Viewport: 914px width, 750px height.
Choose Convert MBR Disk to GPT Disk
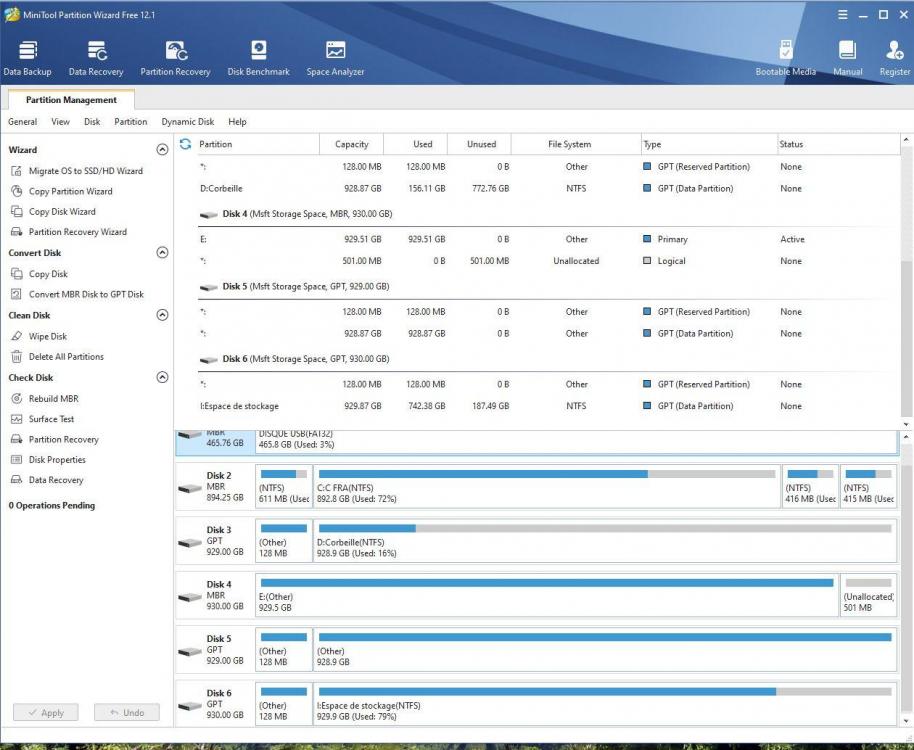[86, 294]
